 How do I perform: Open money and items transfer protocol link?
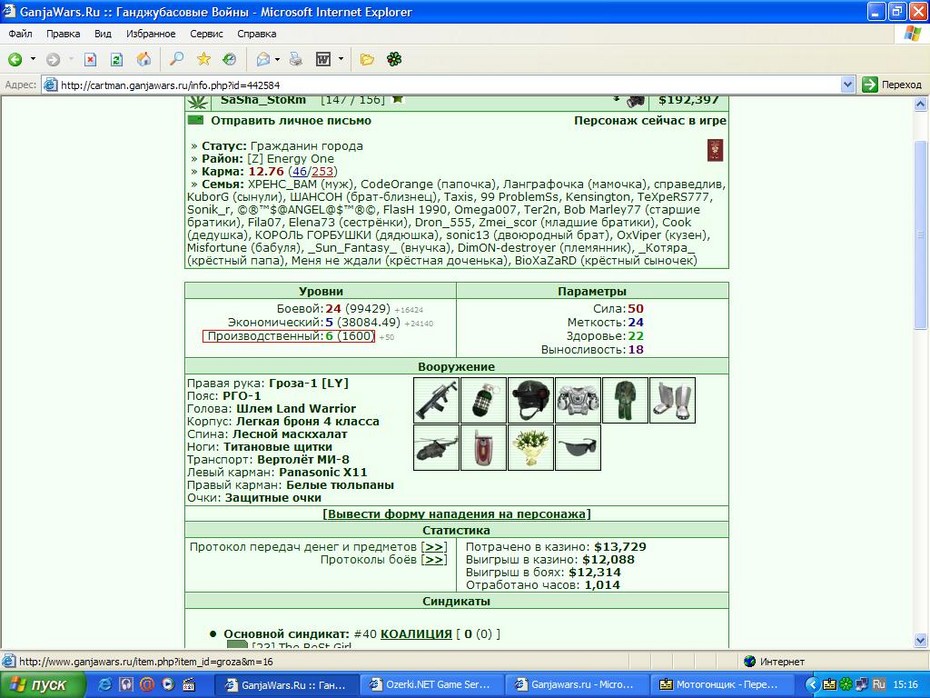tap(435, 547)
